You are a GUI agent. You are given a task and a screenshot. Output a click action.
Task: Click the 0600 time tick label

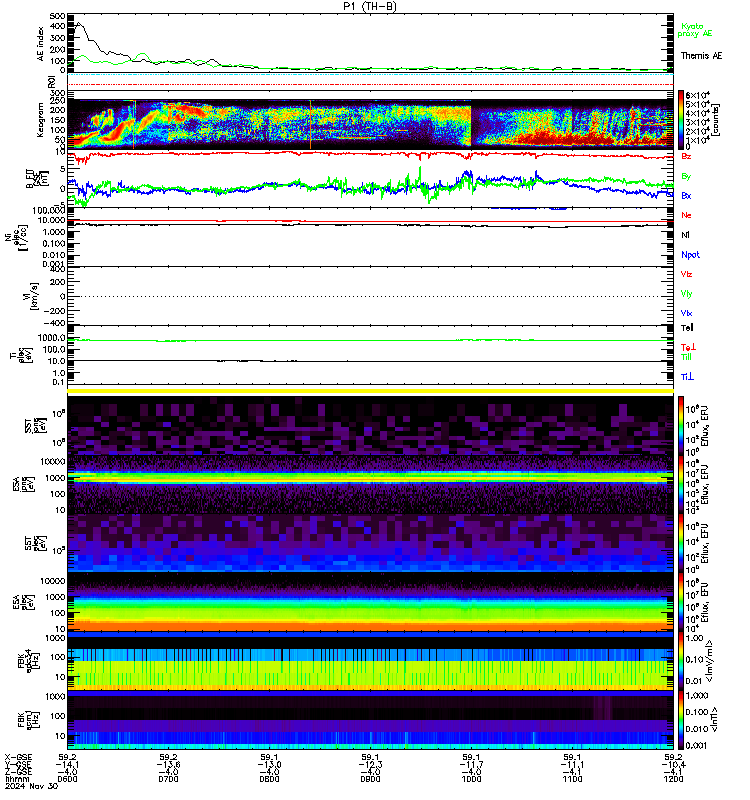(67, 779)
